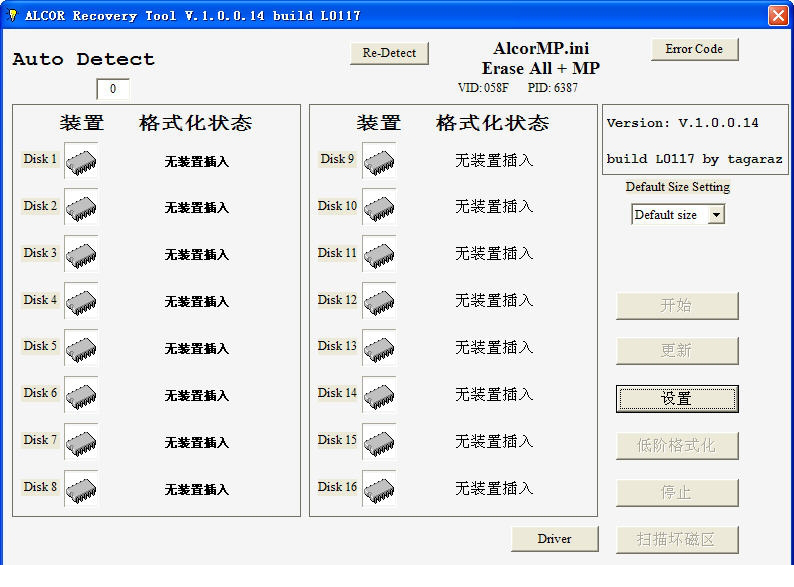Click the VID: 058F text

[x=483, y=88]
